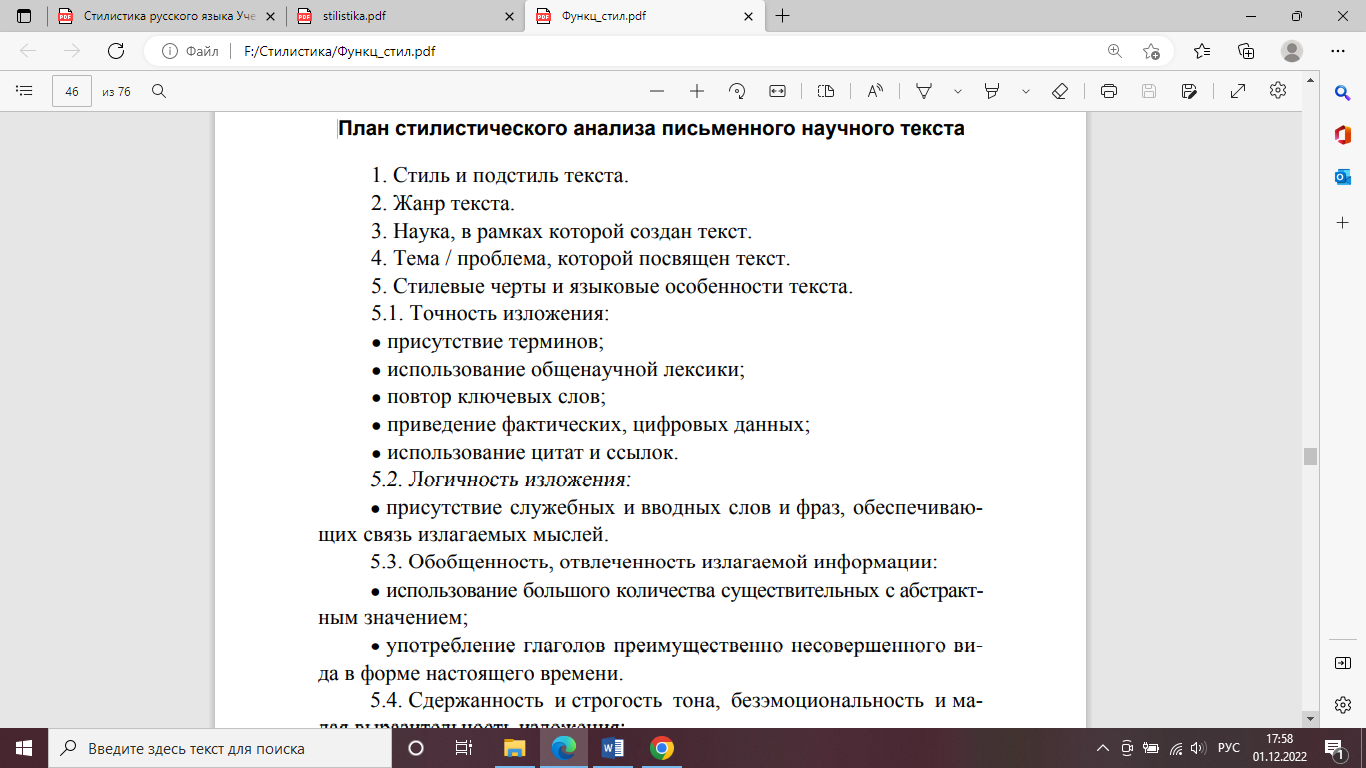The image size is (1366, 768).
Task: Zoom in the PDF with plus button
Action: click(697, 91)
